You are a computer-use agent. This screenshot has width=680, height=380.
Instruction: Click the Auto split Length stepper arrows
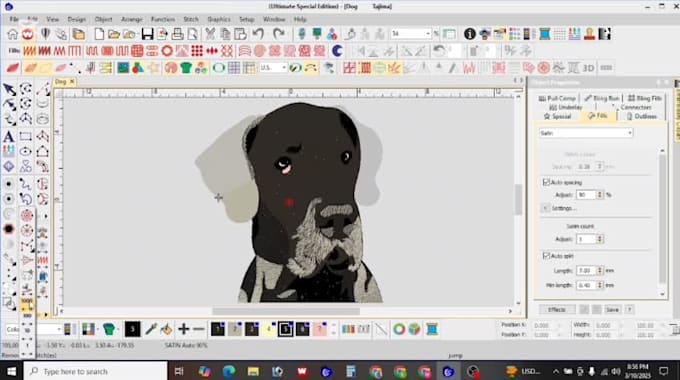(x=600, y=270)
